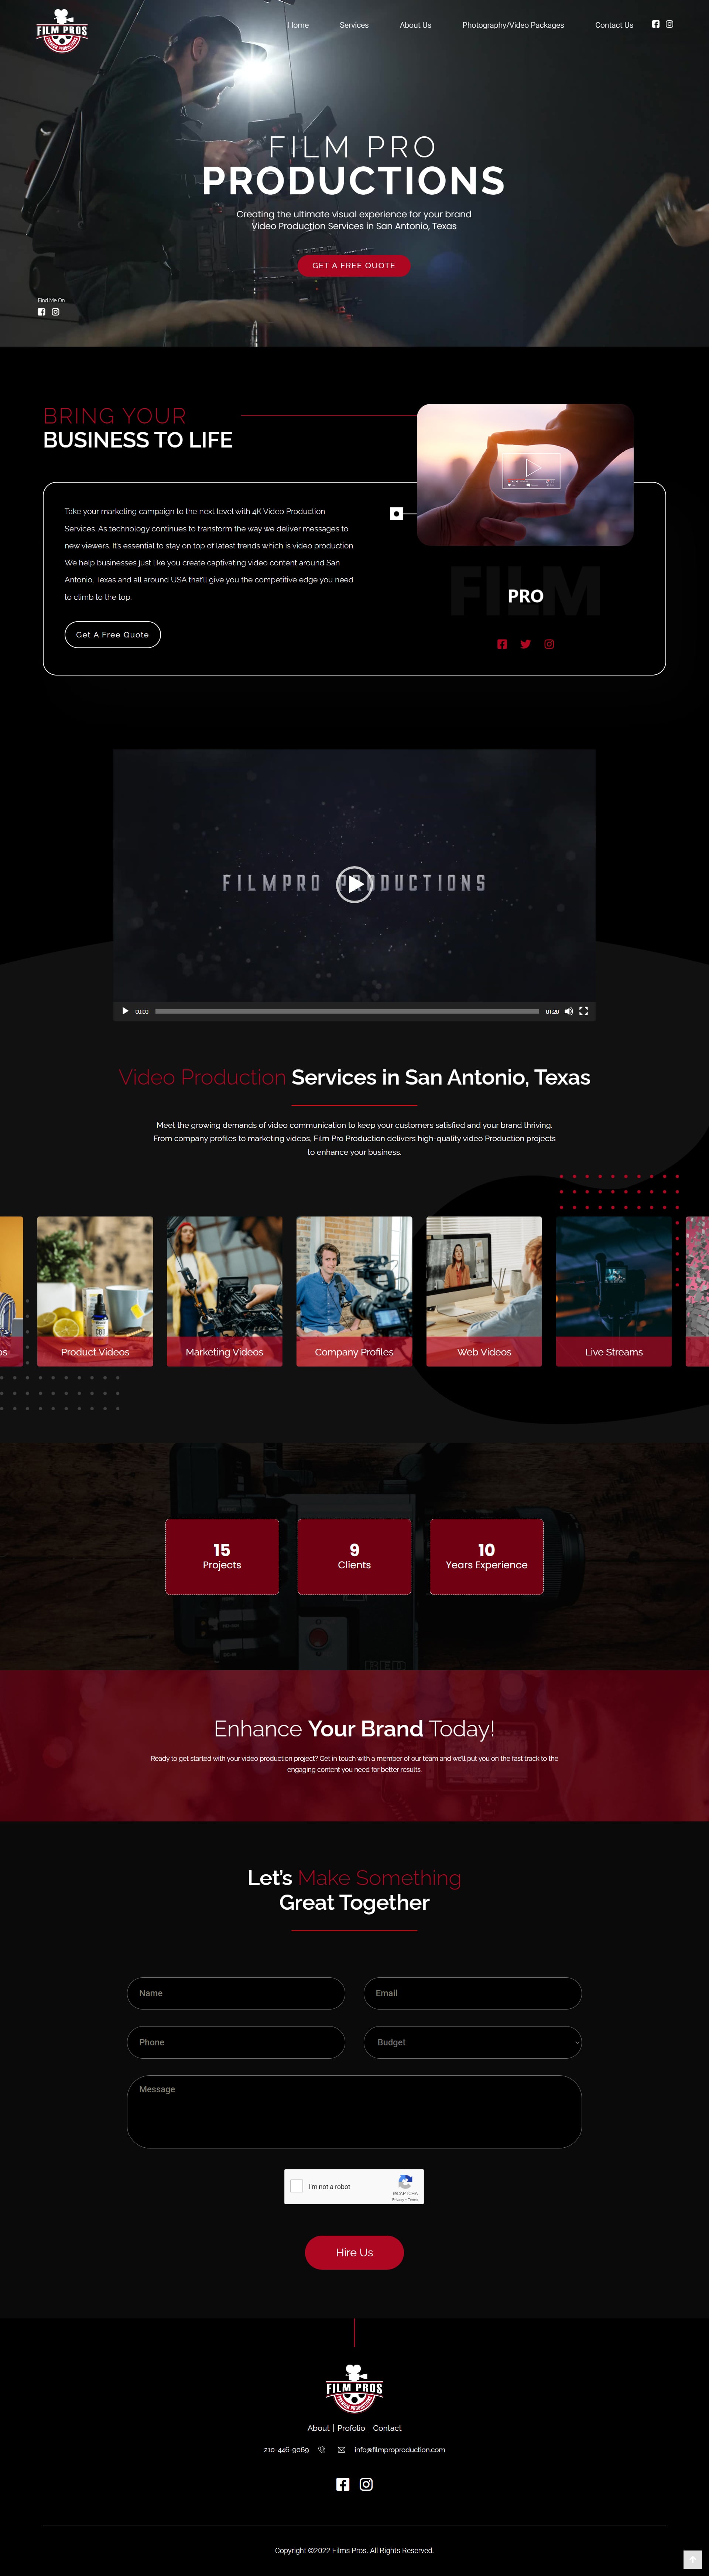
Task: Focus the Name input field
Action: coord(236,1993)
